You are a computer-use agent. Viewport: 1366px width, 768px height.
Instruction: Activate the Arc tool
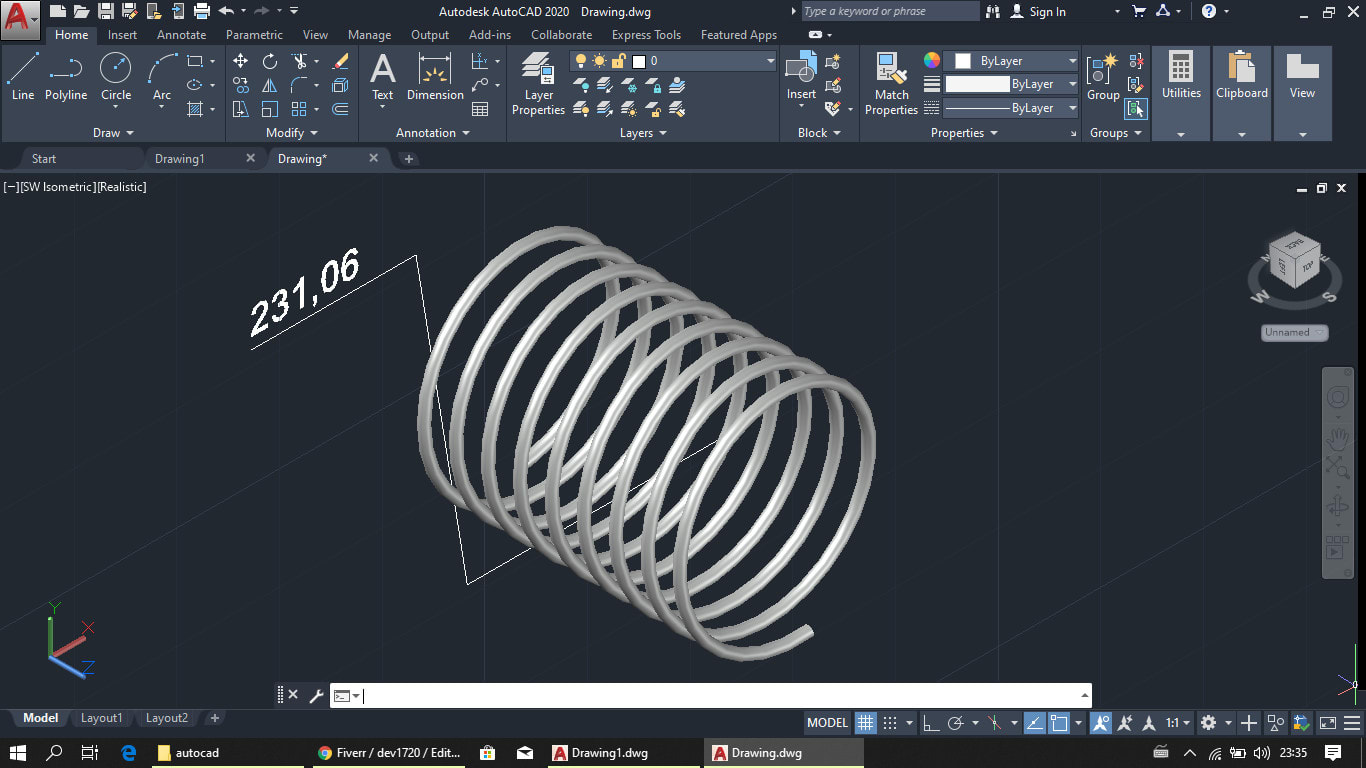161,77
